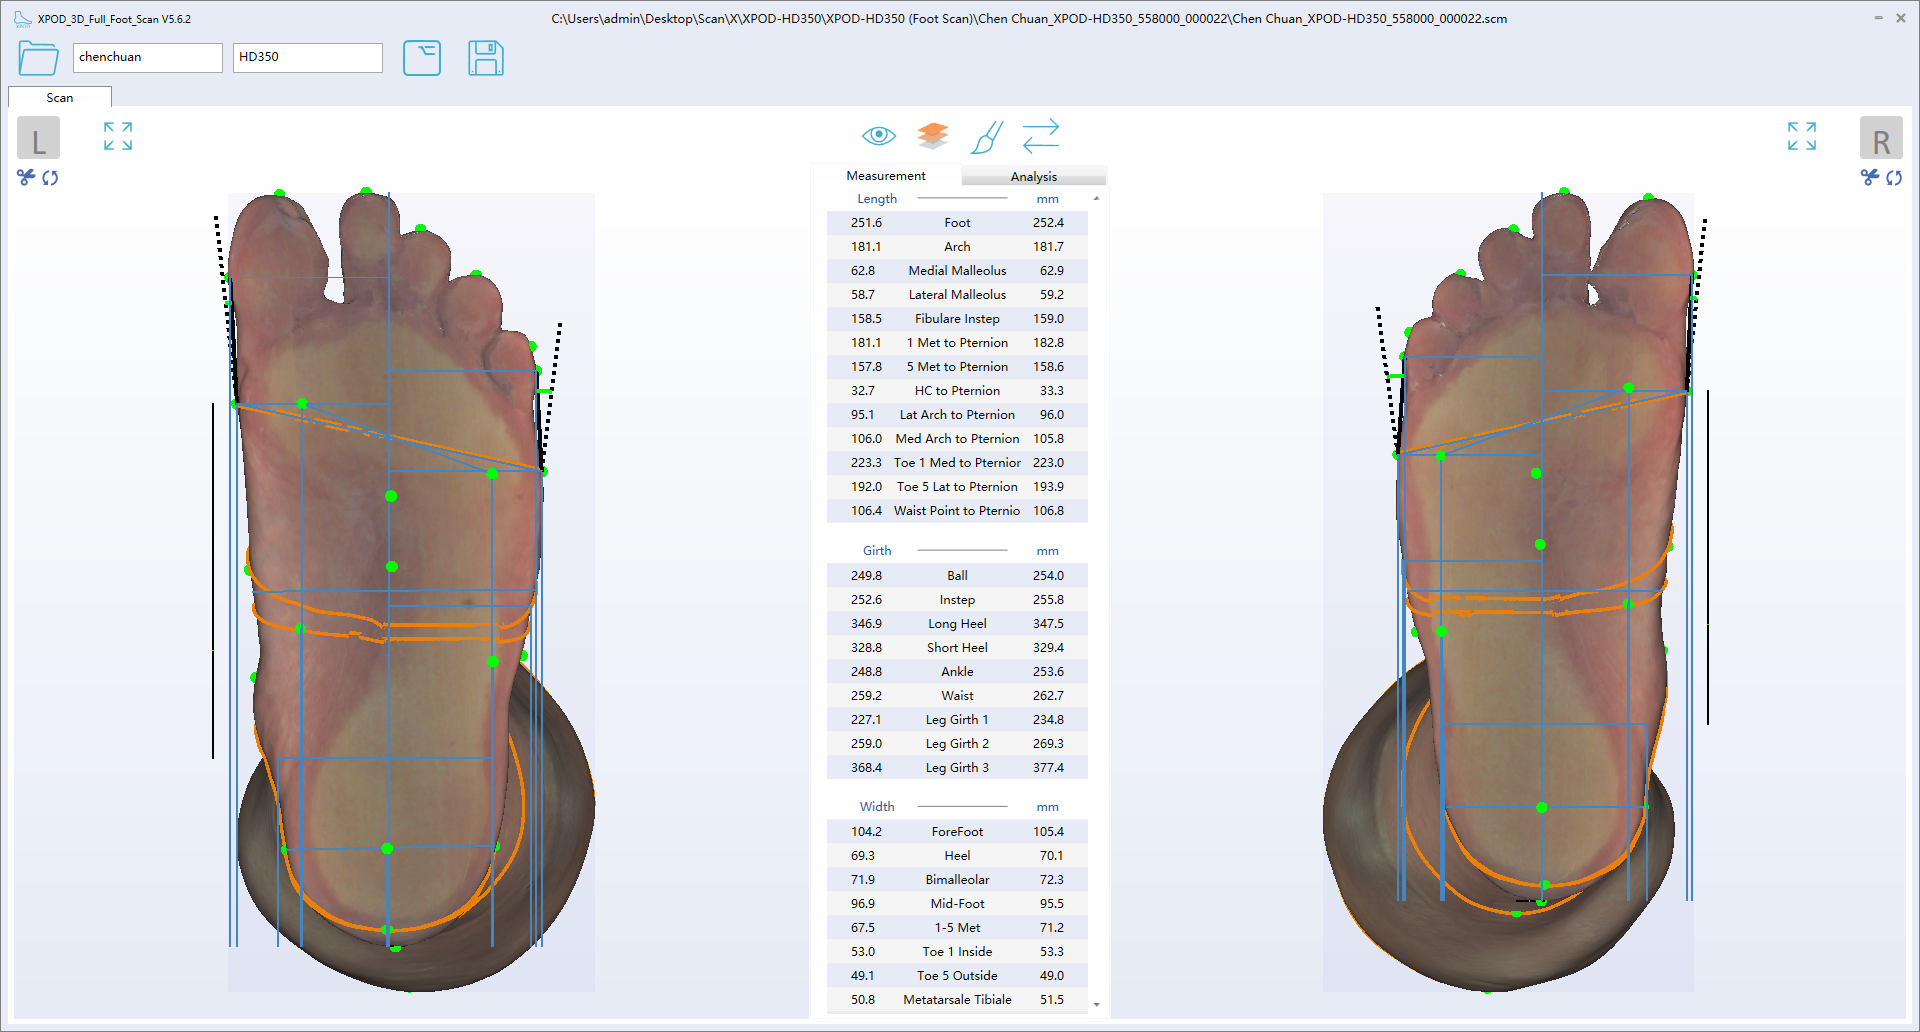This screenshot has height=1032, width=1920.
Task: Open a scan file with folder icon
Action: 38,58
